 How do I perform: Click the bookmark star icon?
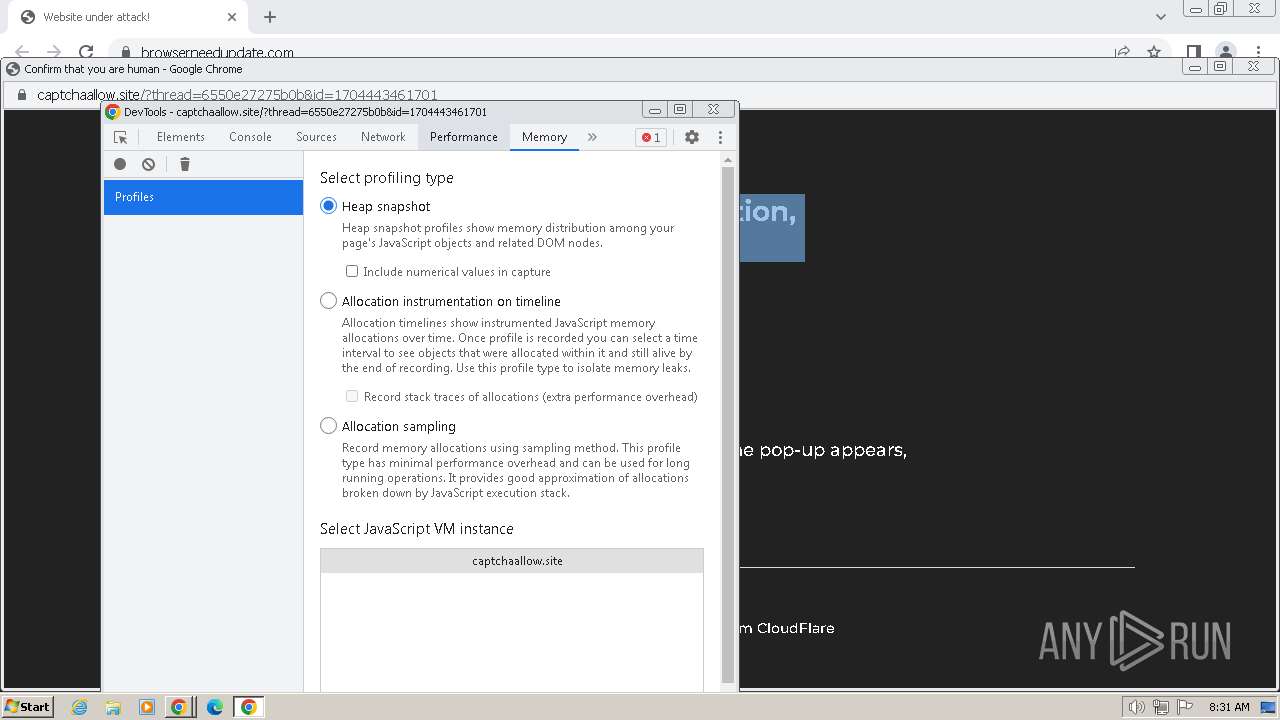[1154, 52]
